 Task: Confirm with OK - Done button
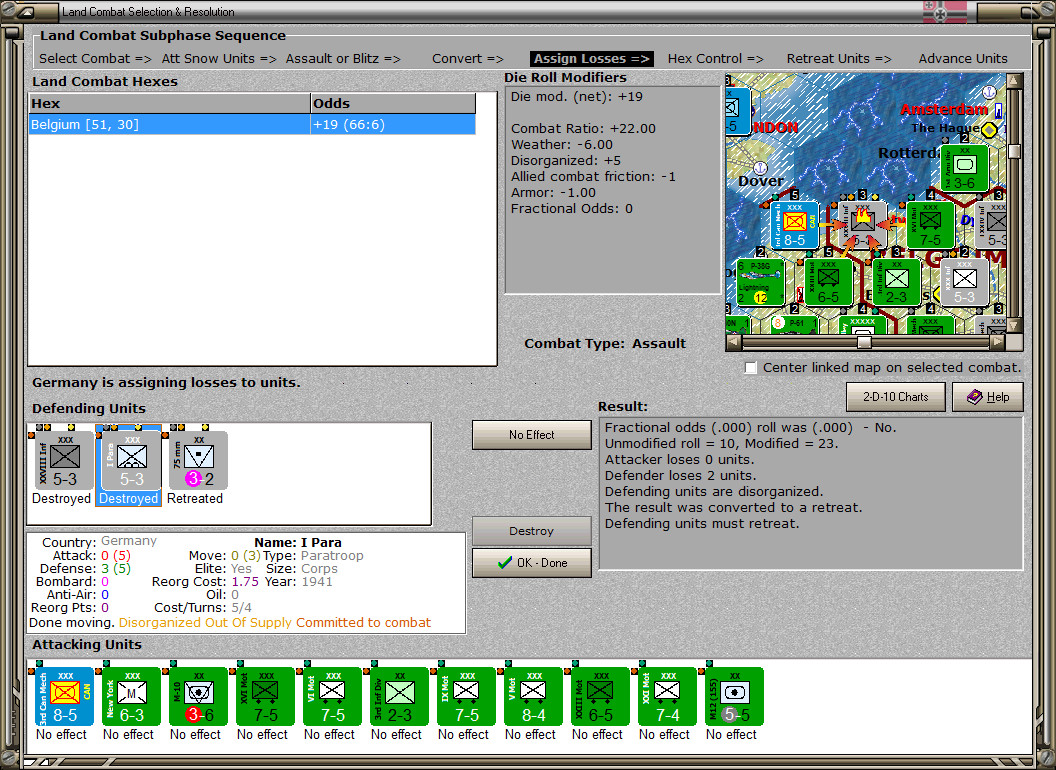pos(531,563)
